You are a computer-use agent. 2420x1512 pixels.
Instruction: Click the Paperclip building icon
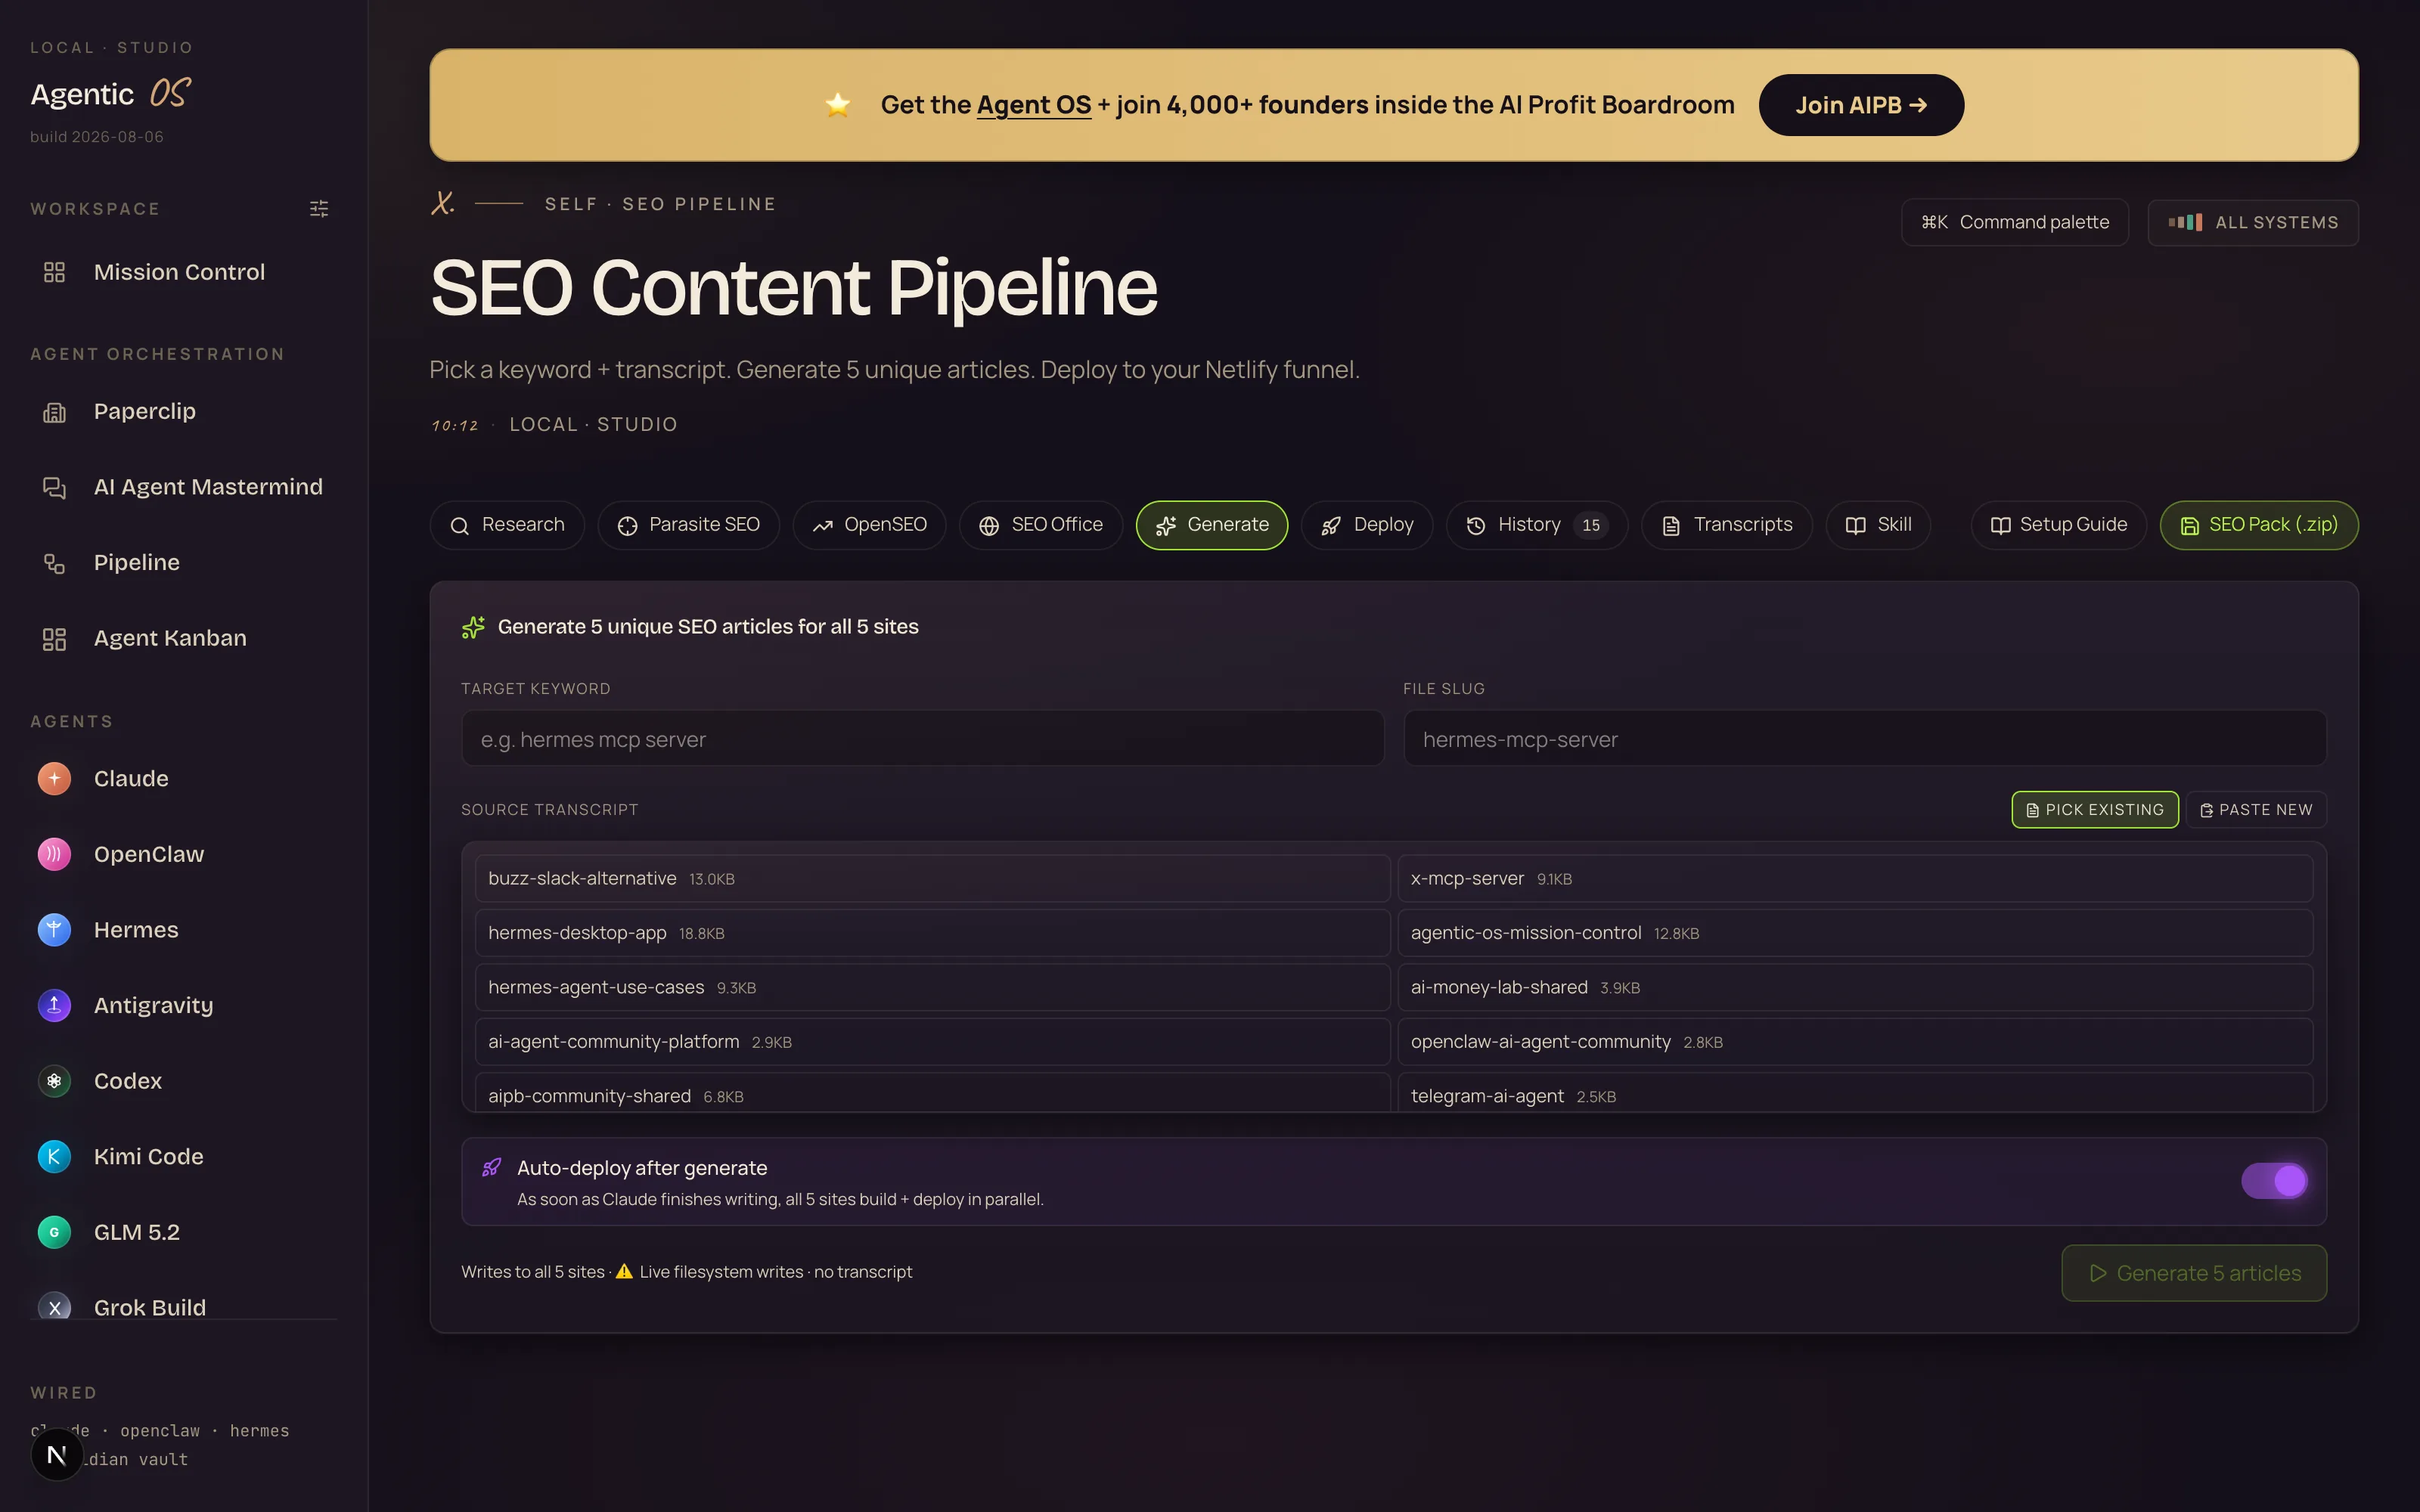[54, 412]
